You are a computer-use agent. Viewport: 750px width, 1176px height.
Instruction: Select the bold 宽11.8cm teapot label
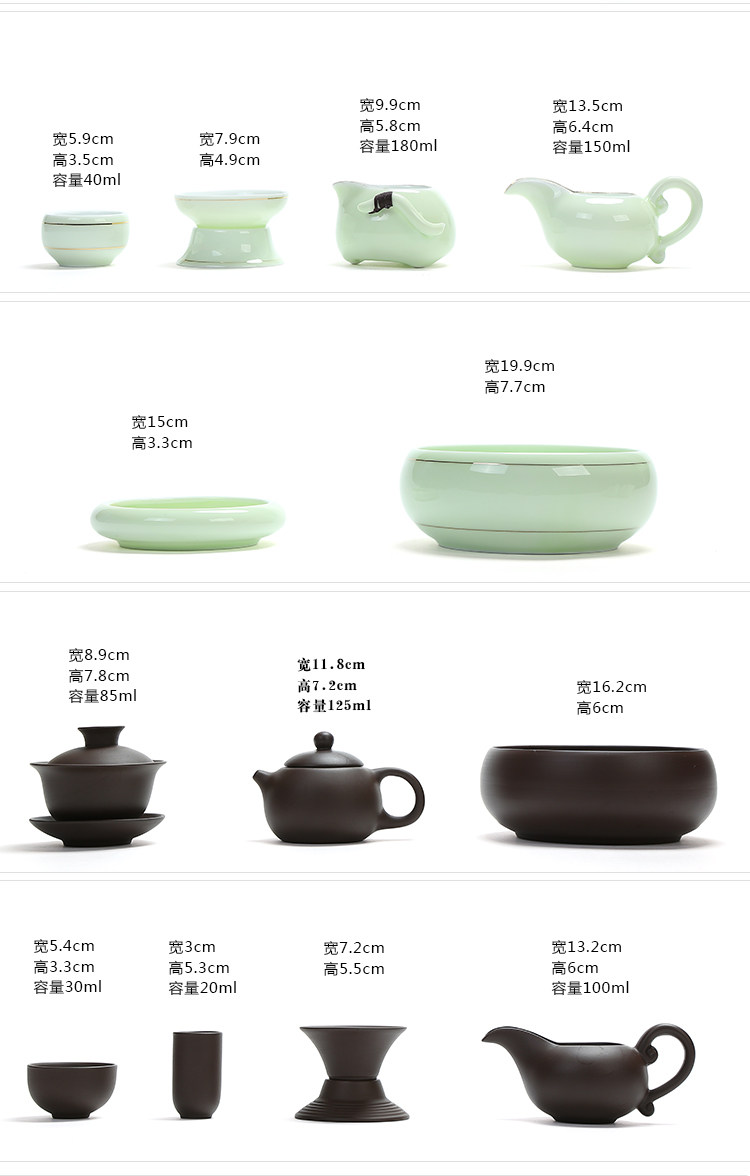click(331, 664)
